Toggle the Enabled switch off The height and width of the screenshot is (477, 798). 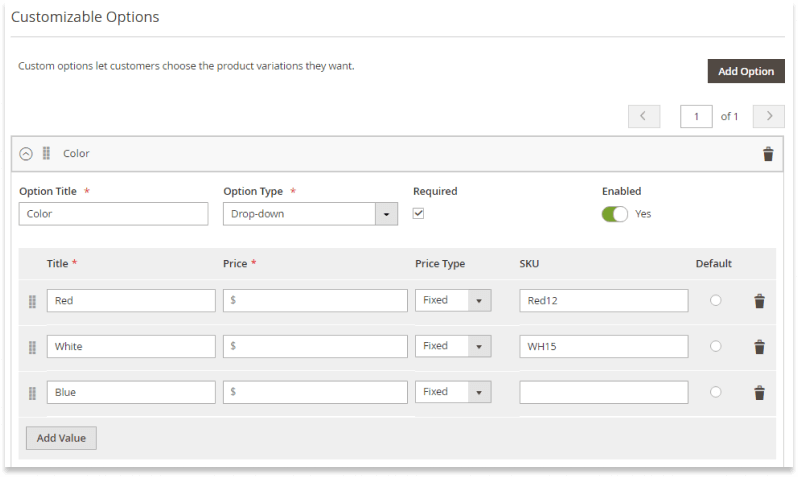pyautogui.click(x=614, y=214)
